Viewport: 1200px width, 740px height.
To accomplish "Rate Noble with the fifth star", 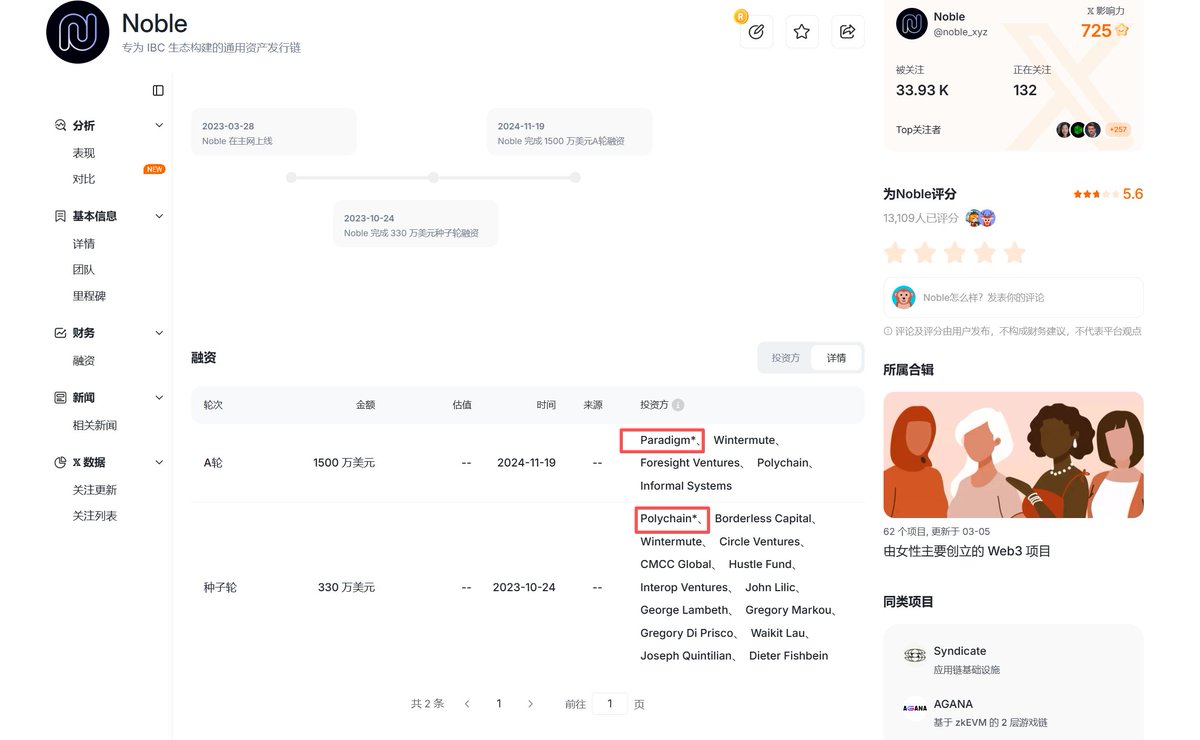I will (x=1014, y=252).
